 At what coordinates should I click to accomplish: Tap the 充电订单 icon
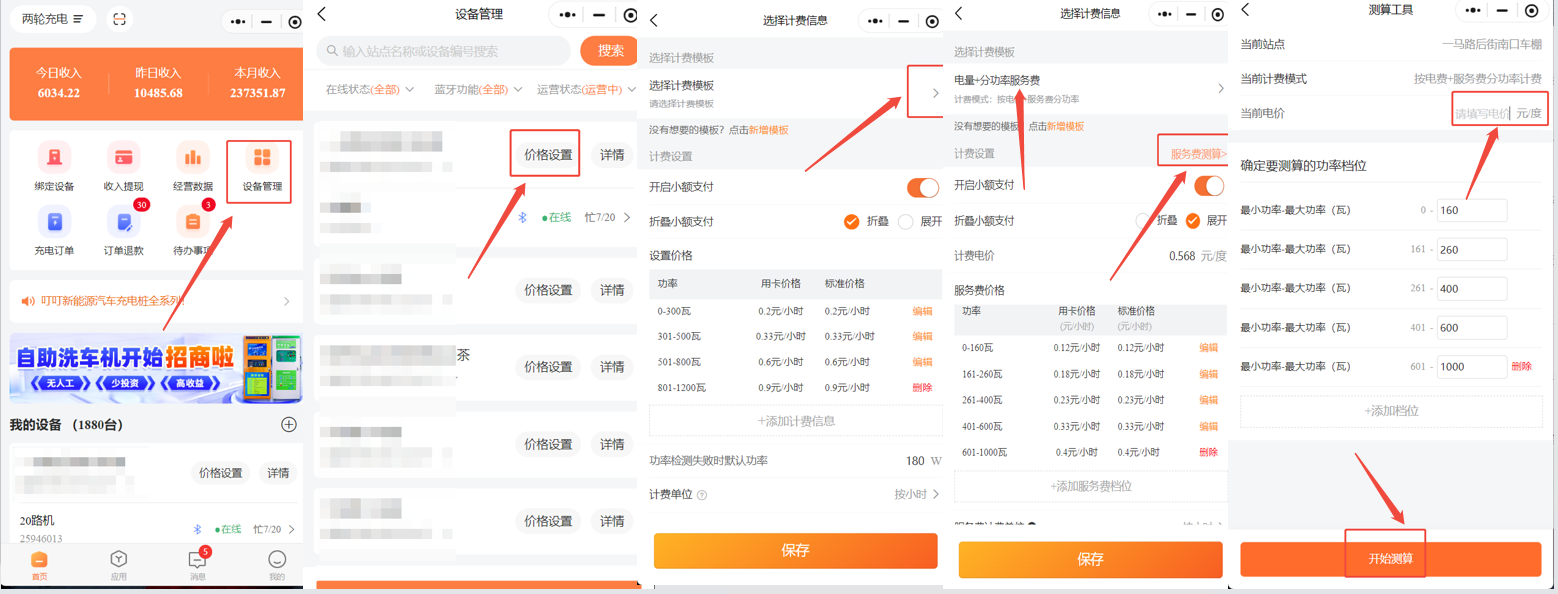coord(54,222)
